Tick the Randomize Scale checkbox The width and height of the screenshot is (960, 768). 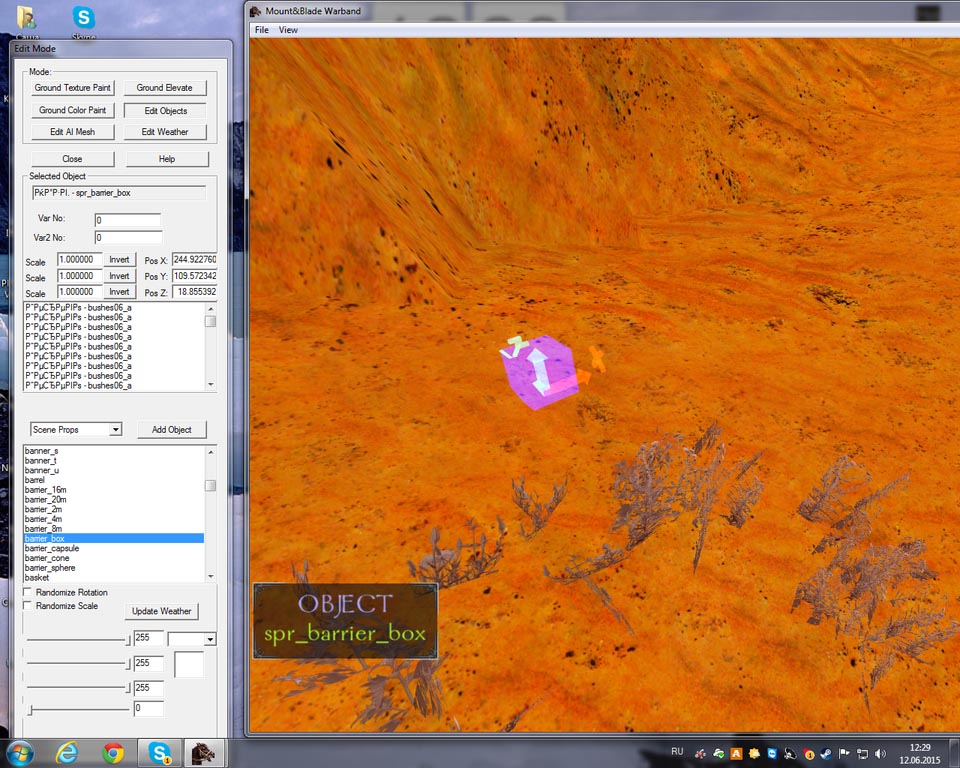click(x=28, y=606)
